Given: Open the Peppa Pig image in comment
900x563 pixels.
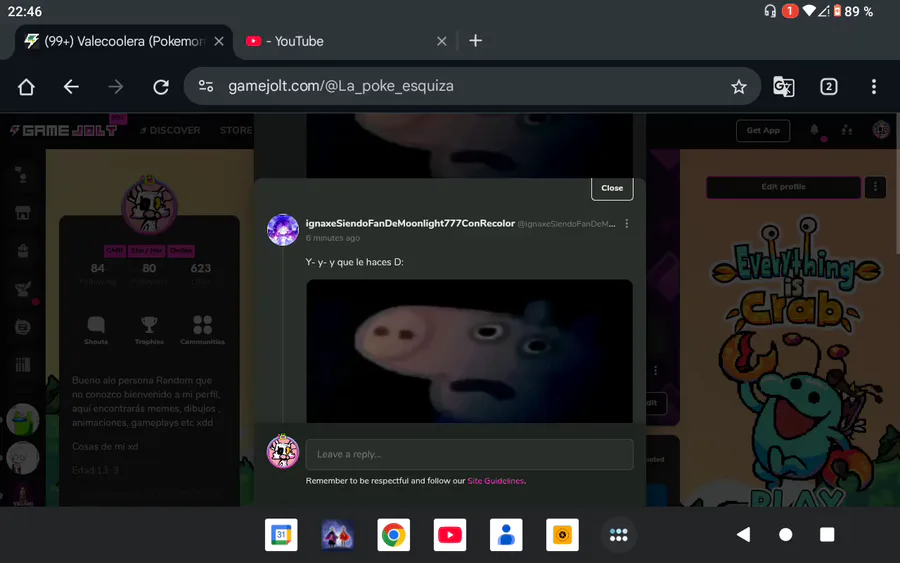Looking at the screenshot, I should point(470,351).
